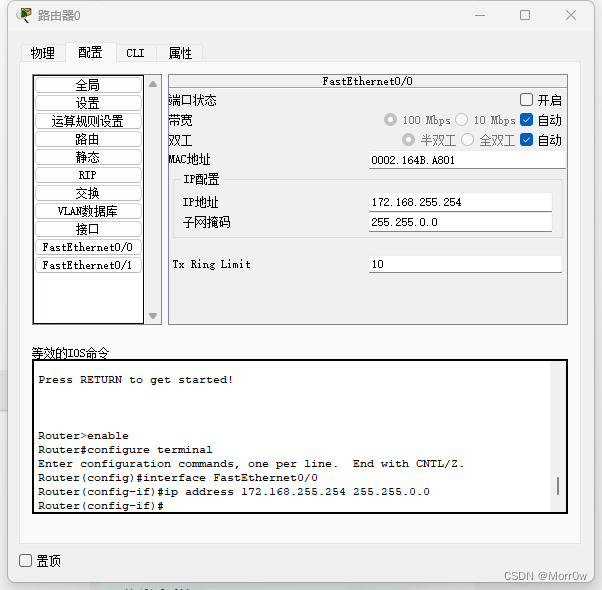Switch to the 配置 tab
Image resolution: width=602 pixels, height=590 pixels.
click(x=91, y=52)
